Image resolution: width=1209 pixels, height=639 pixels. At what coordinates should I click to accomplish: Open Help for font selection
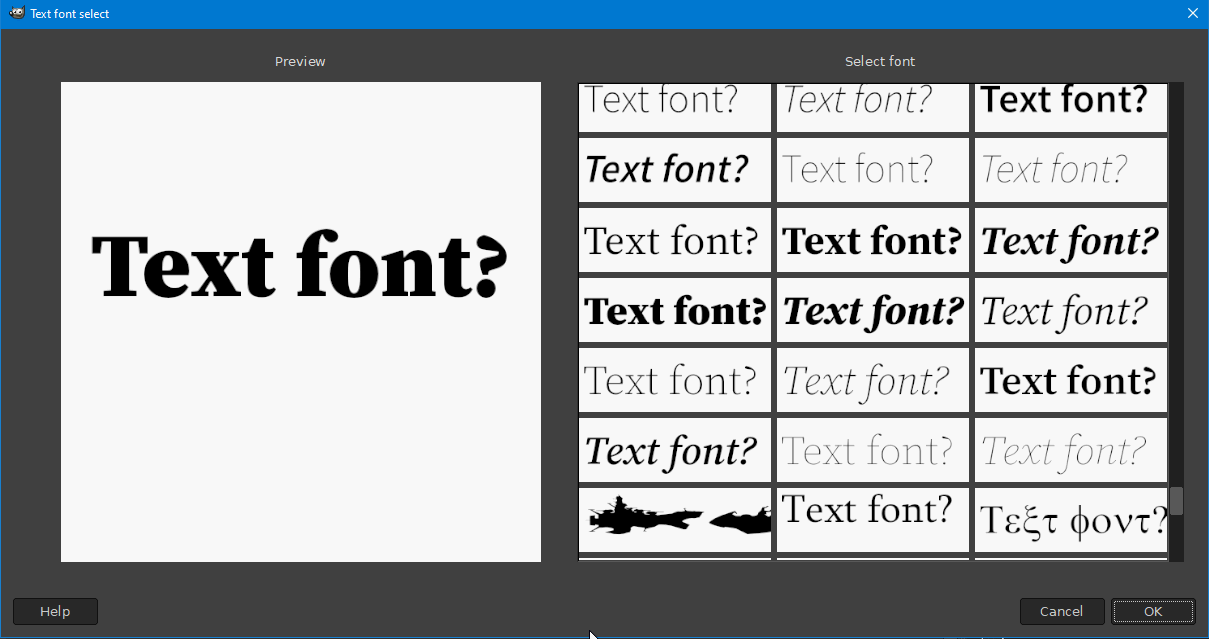click(x=55, y=611)
